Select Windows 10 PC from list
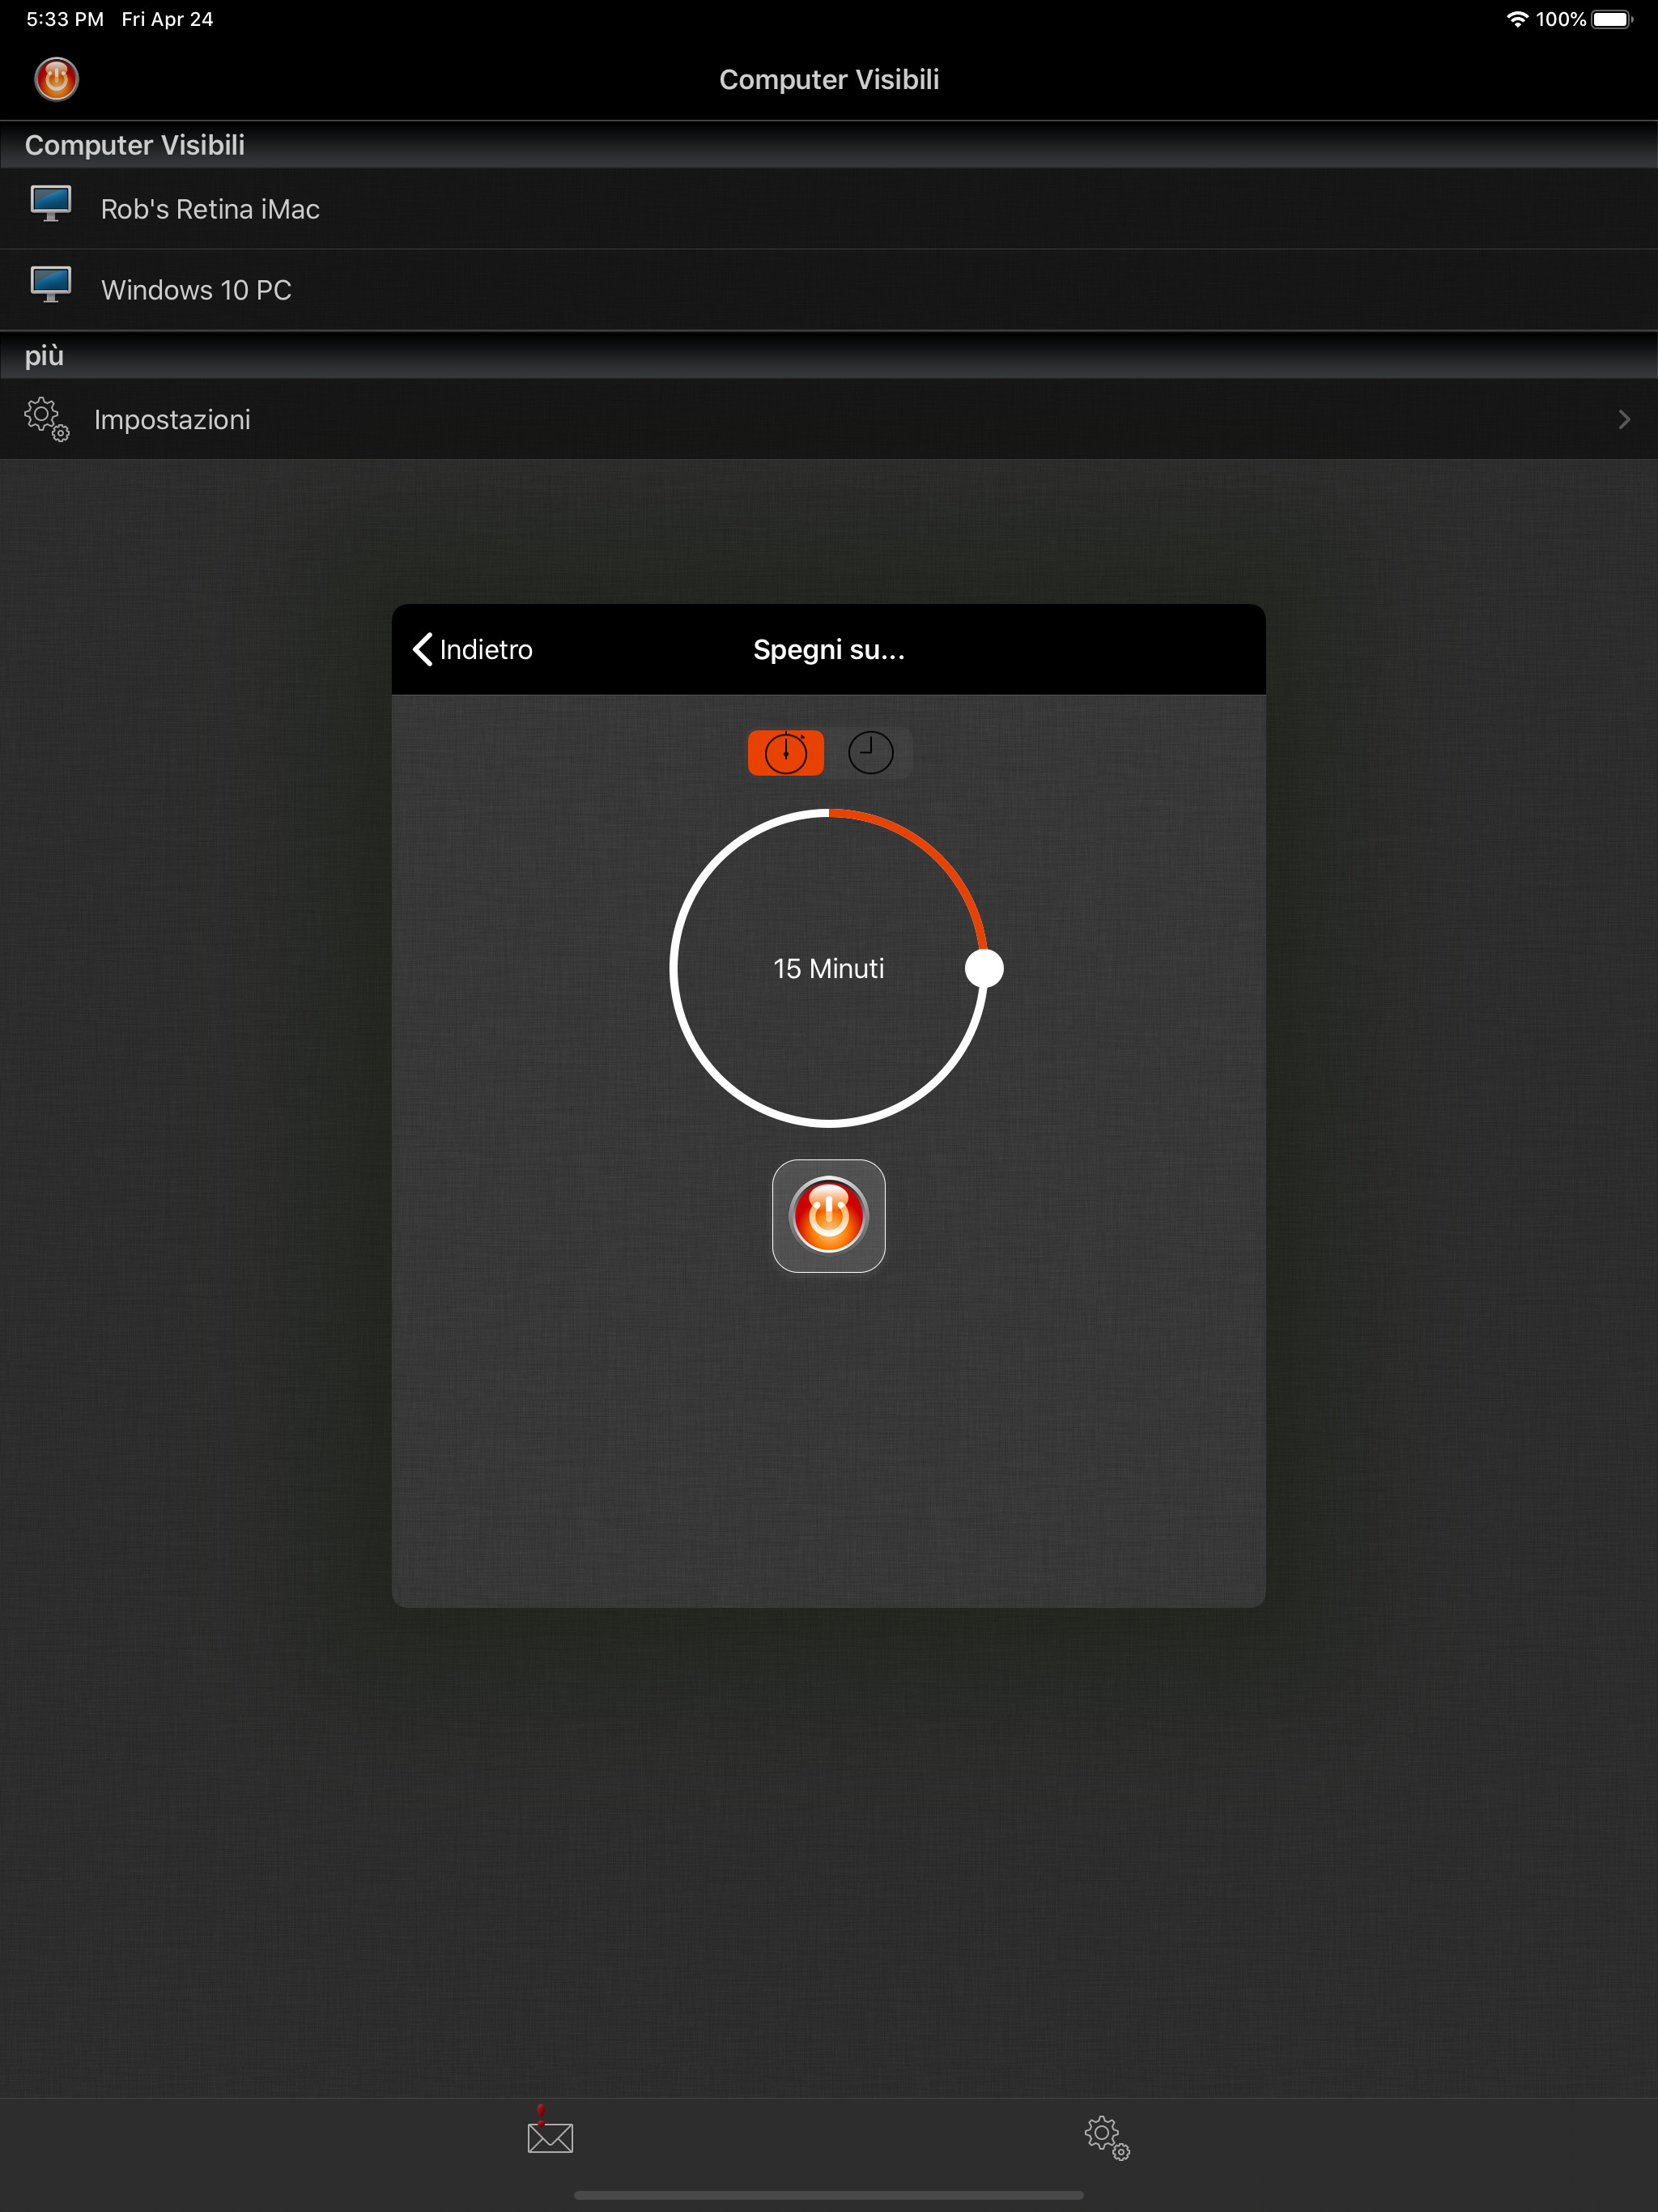Viewport: 1658px width, 2212px height. (x=196, y=290)
